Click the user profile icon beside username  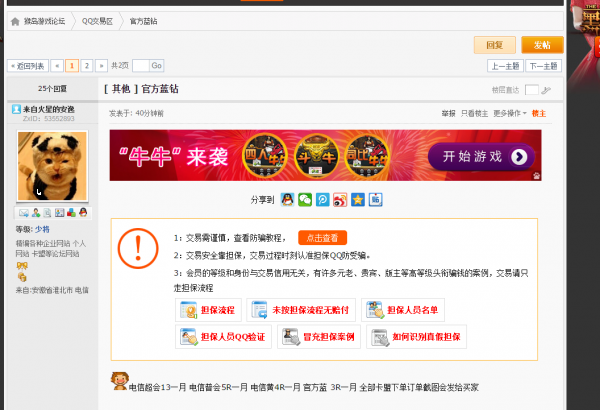click(16, 109)
